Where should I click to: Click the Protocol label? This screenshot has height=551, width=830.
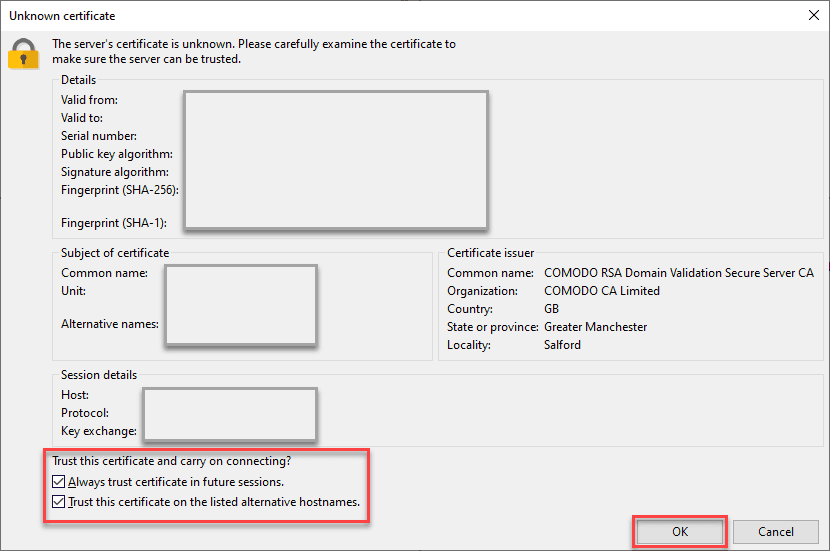point(85,413)
